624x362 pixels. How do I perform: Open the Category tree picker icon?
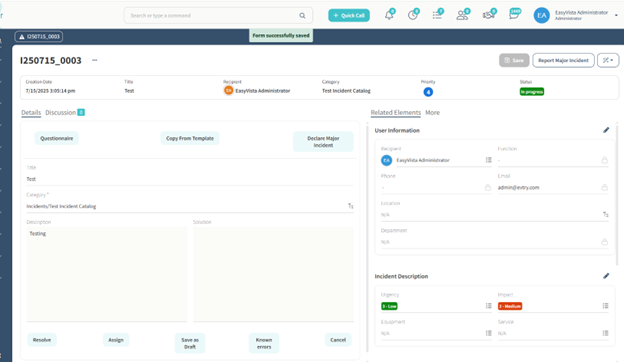351,206
